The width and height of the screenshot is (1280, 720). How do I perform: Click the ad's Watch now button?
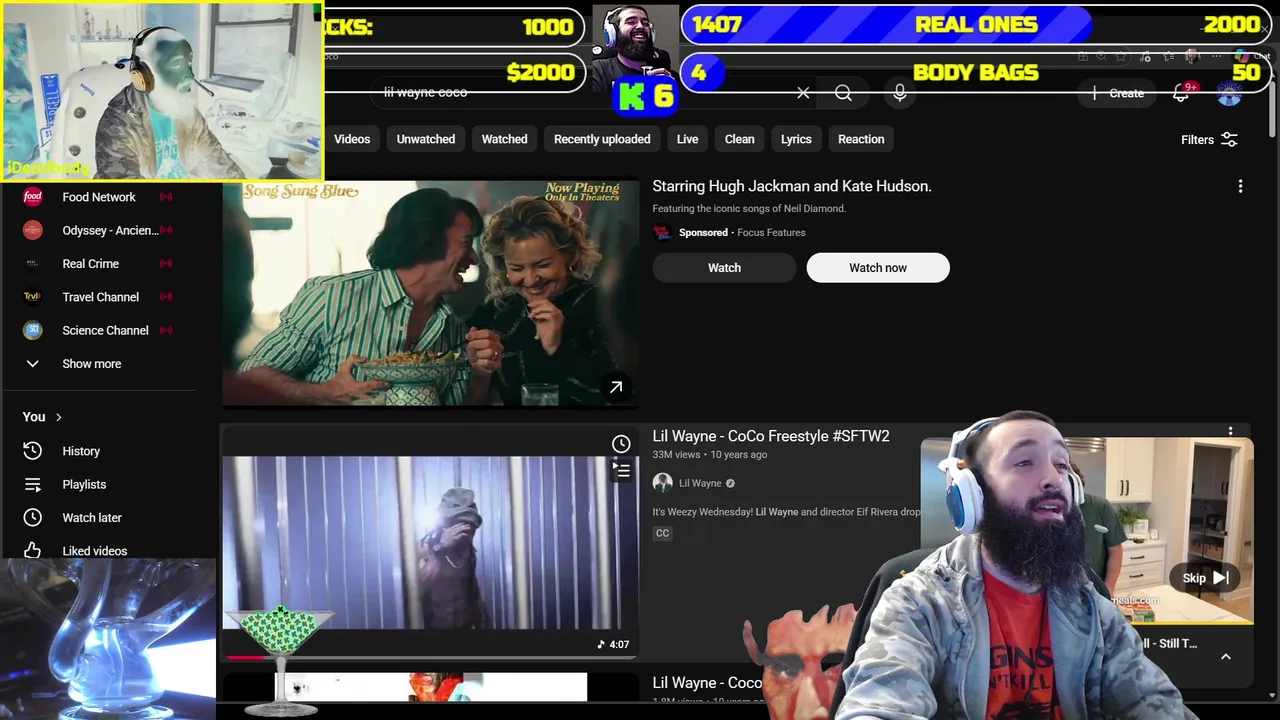click(878, 268)
